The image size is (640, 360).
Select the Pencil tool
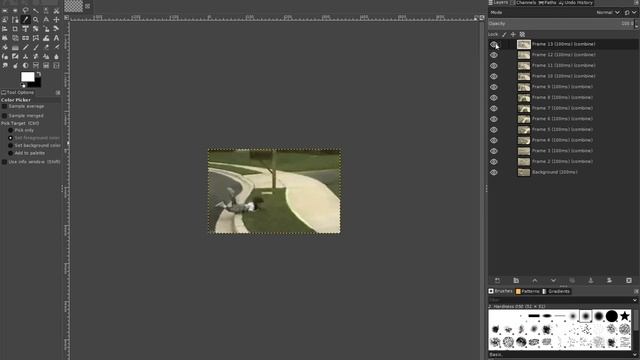tap(25, 47)
